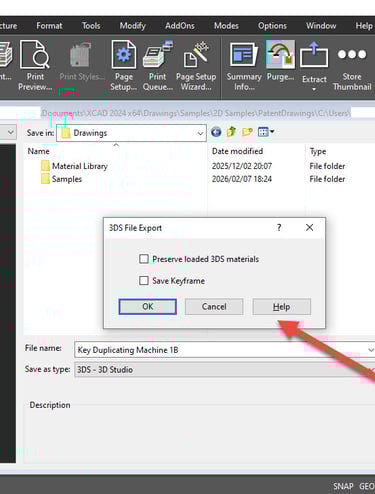
Task: Open the AddOns menu
Action: (180, 26)
